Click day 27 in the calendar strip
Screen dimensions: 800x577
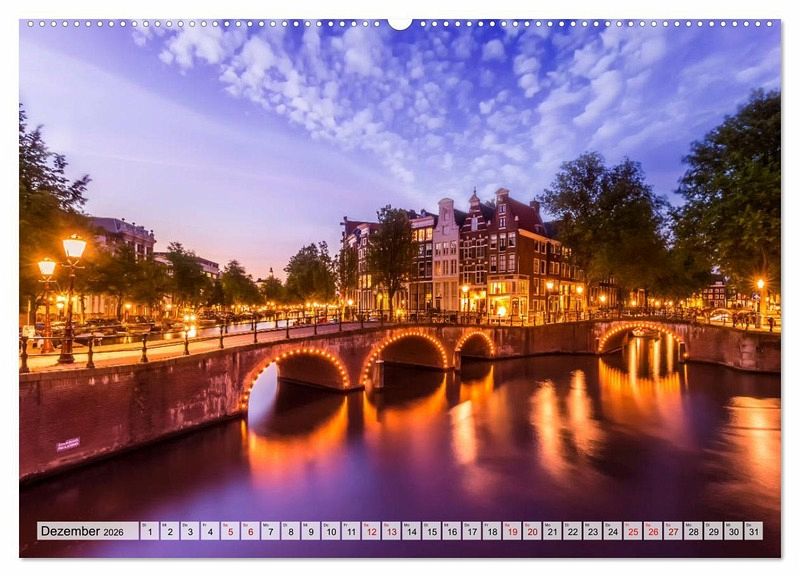tap(672, 531)
